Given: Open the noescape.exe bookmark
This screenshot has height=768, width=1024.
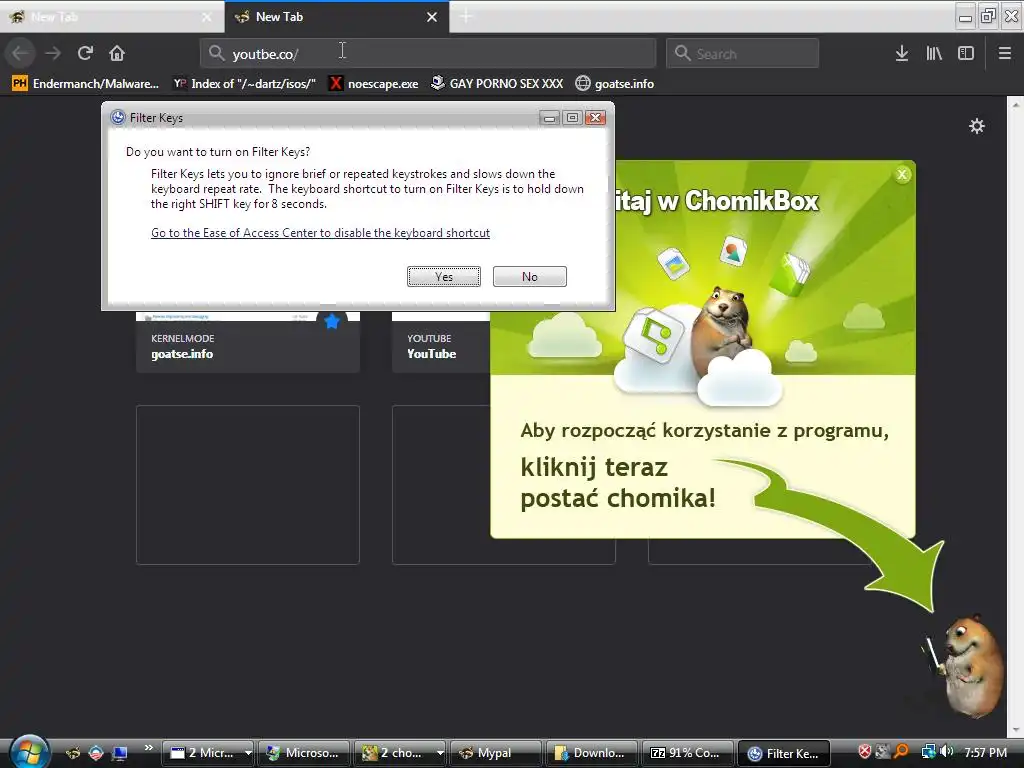Looking at the screenshot, I should click(x=374, y=84).
